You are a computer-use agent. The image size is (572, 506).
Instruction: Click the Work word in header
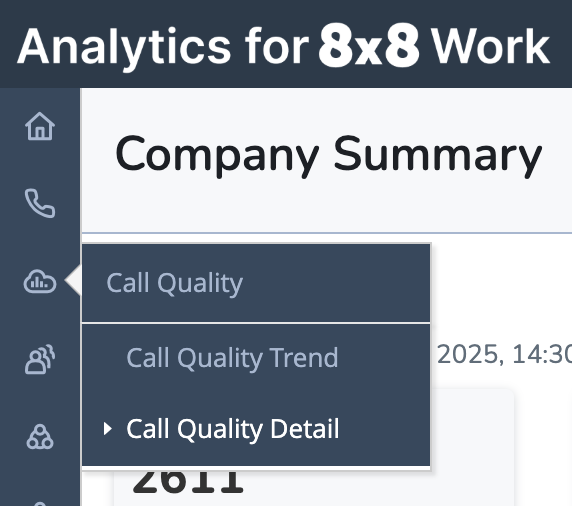click(491, 47)
